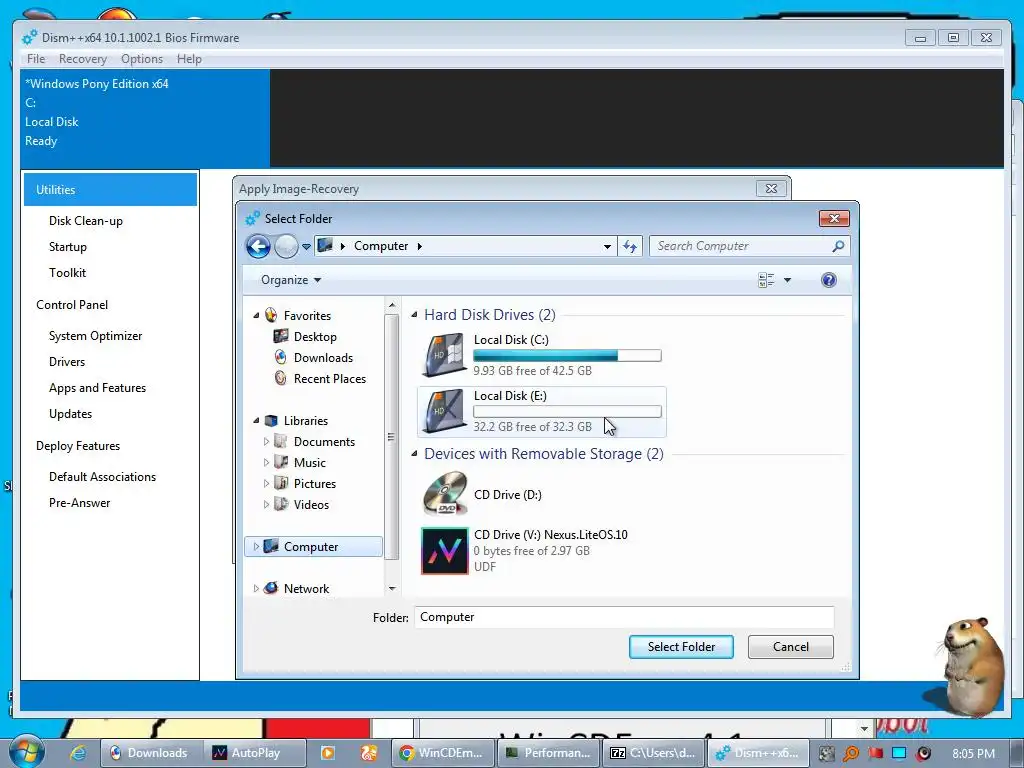Click the Network icon in navigation pane
This screenshot has height=768, width=1024.
tap(271, 588)
